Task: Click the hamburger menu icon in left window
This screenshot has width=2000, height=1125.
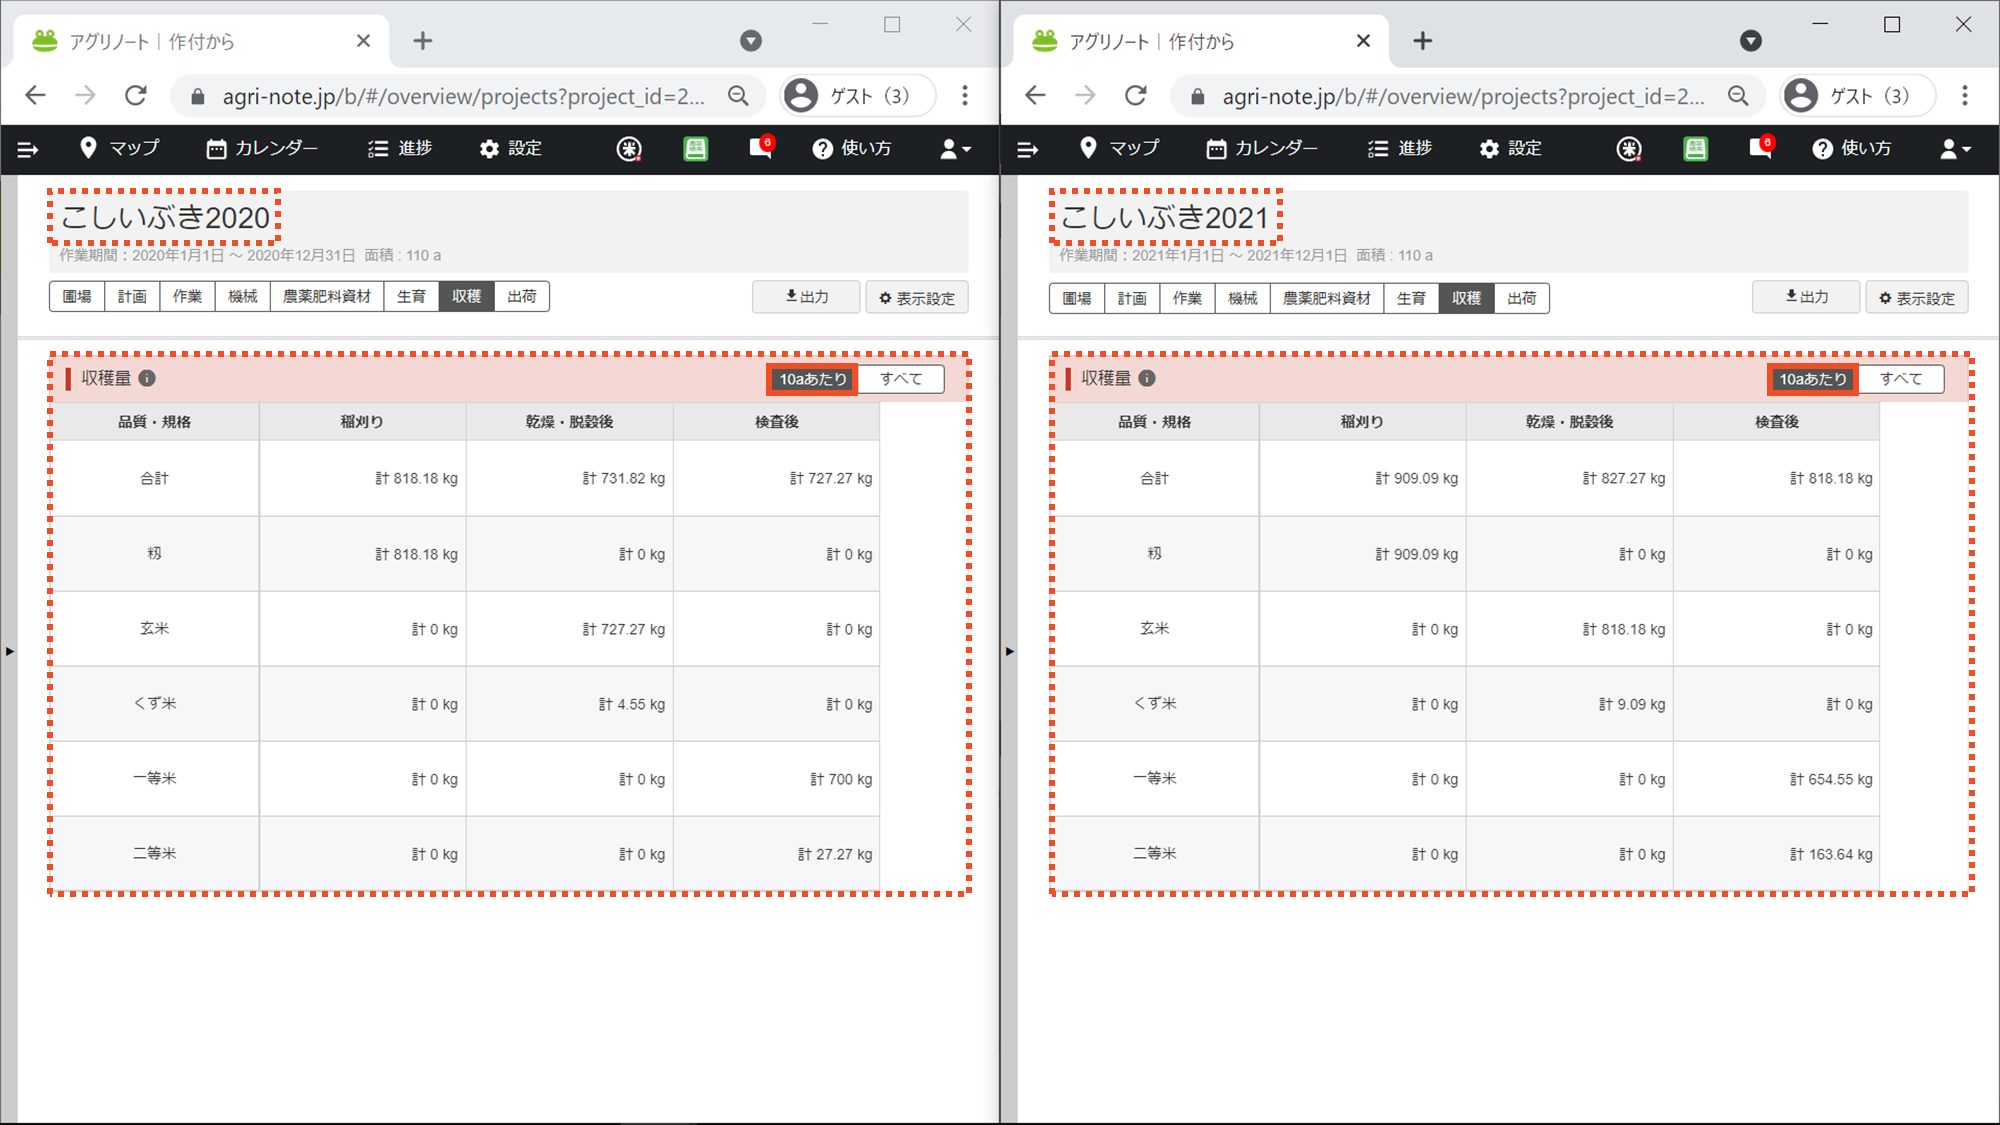Action: pyautogui.click(x=28, y=149)
